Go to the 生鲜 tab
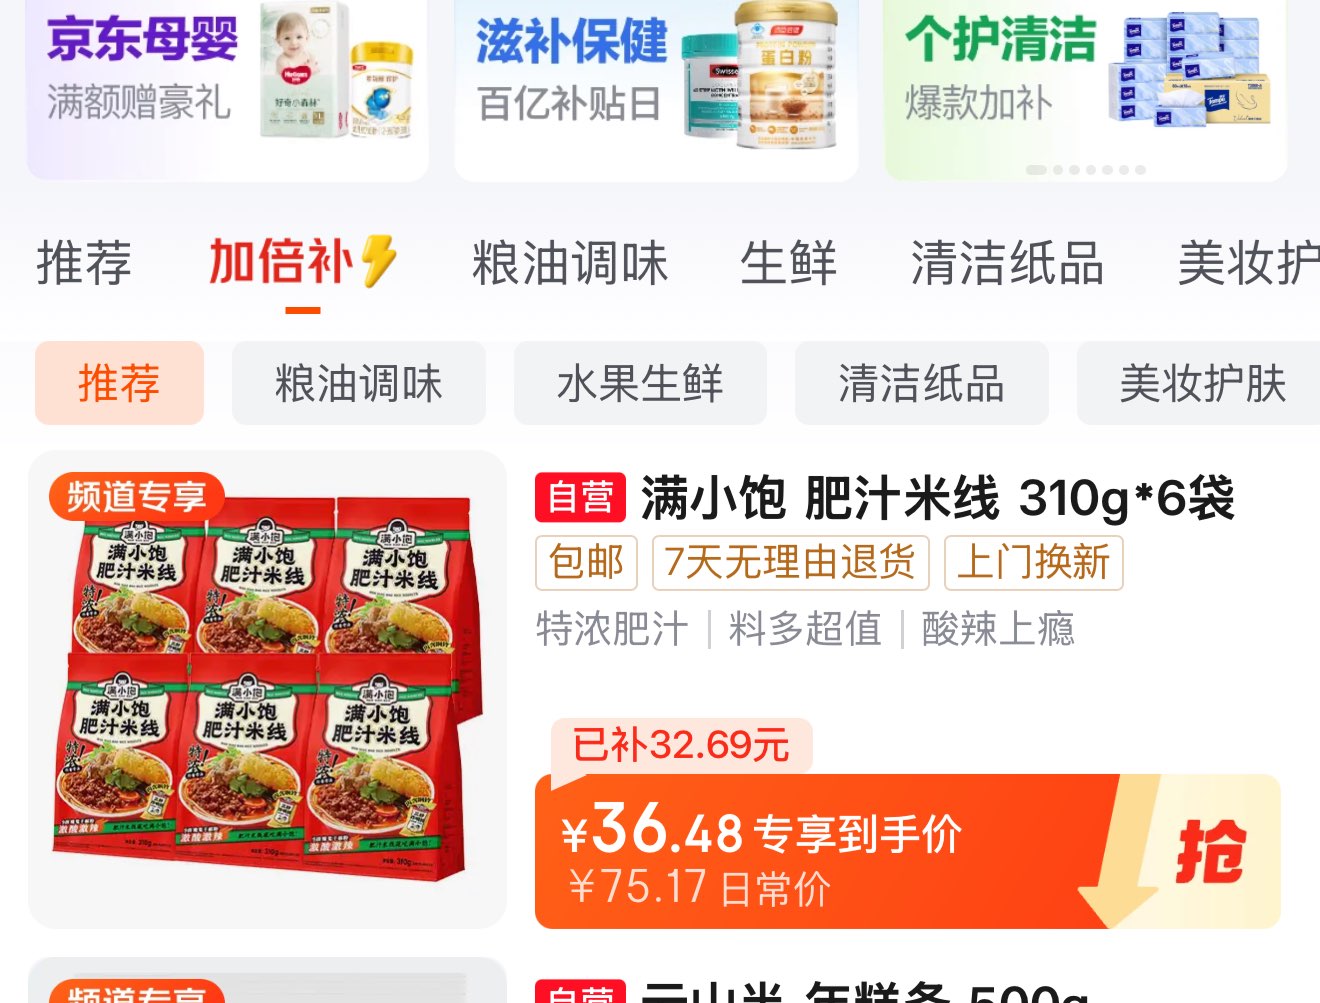Viewport: 1320px width, 1003px height. (x=788, y=263)
